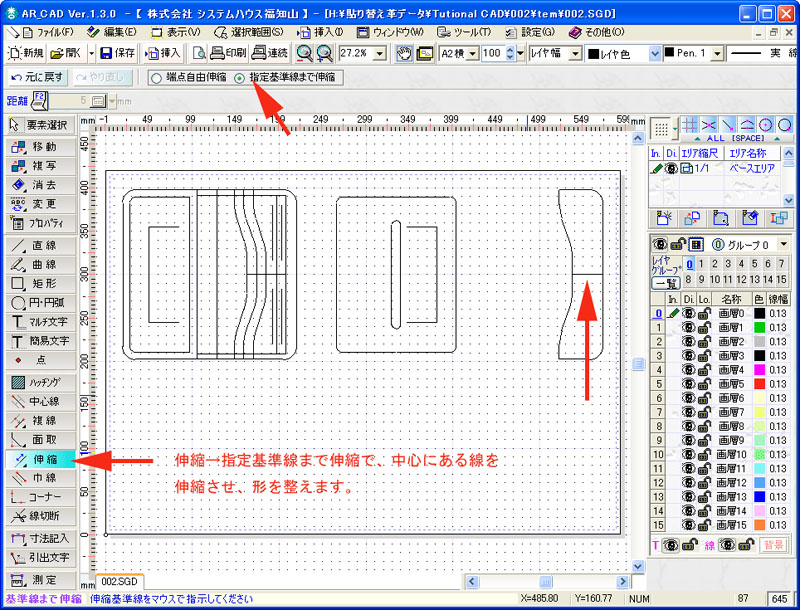Click the magenta color swatch of 画層4

pyautogui.click(x=761, y=369)
